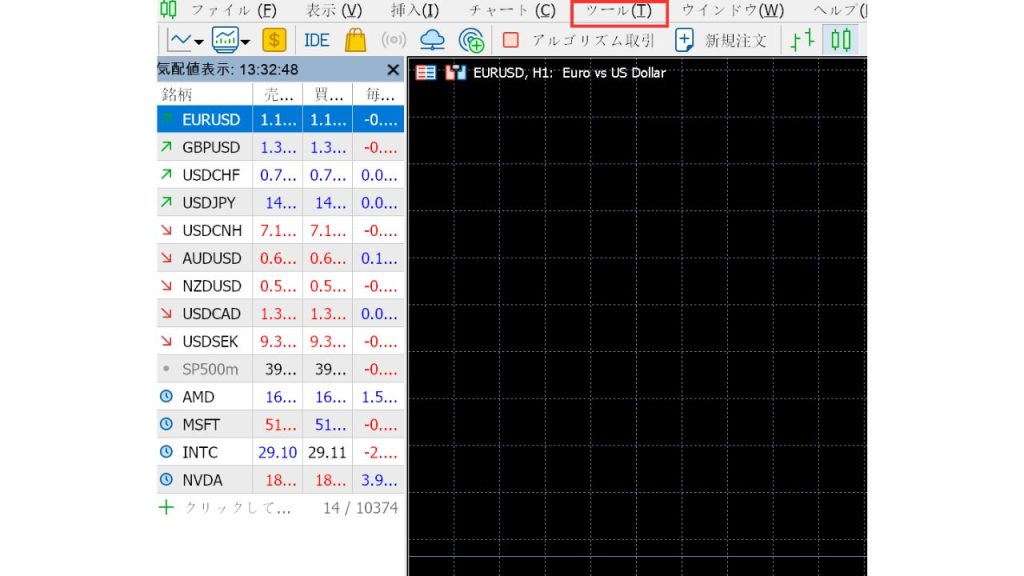Open the chart type dropdown arrow
The height and width of the screenshot is (576, 1024).
pos(197,43)
